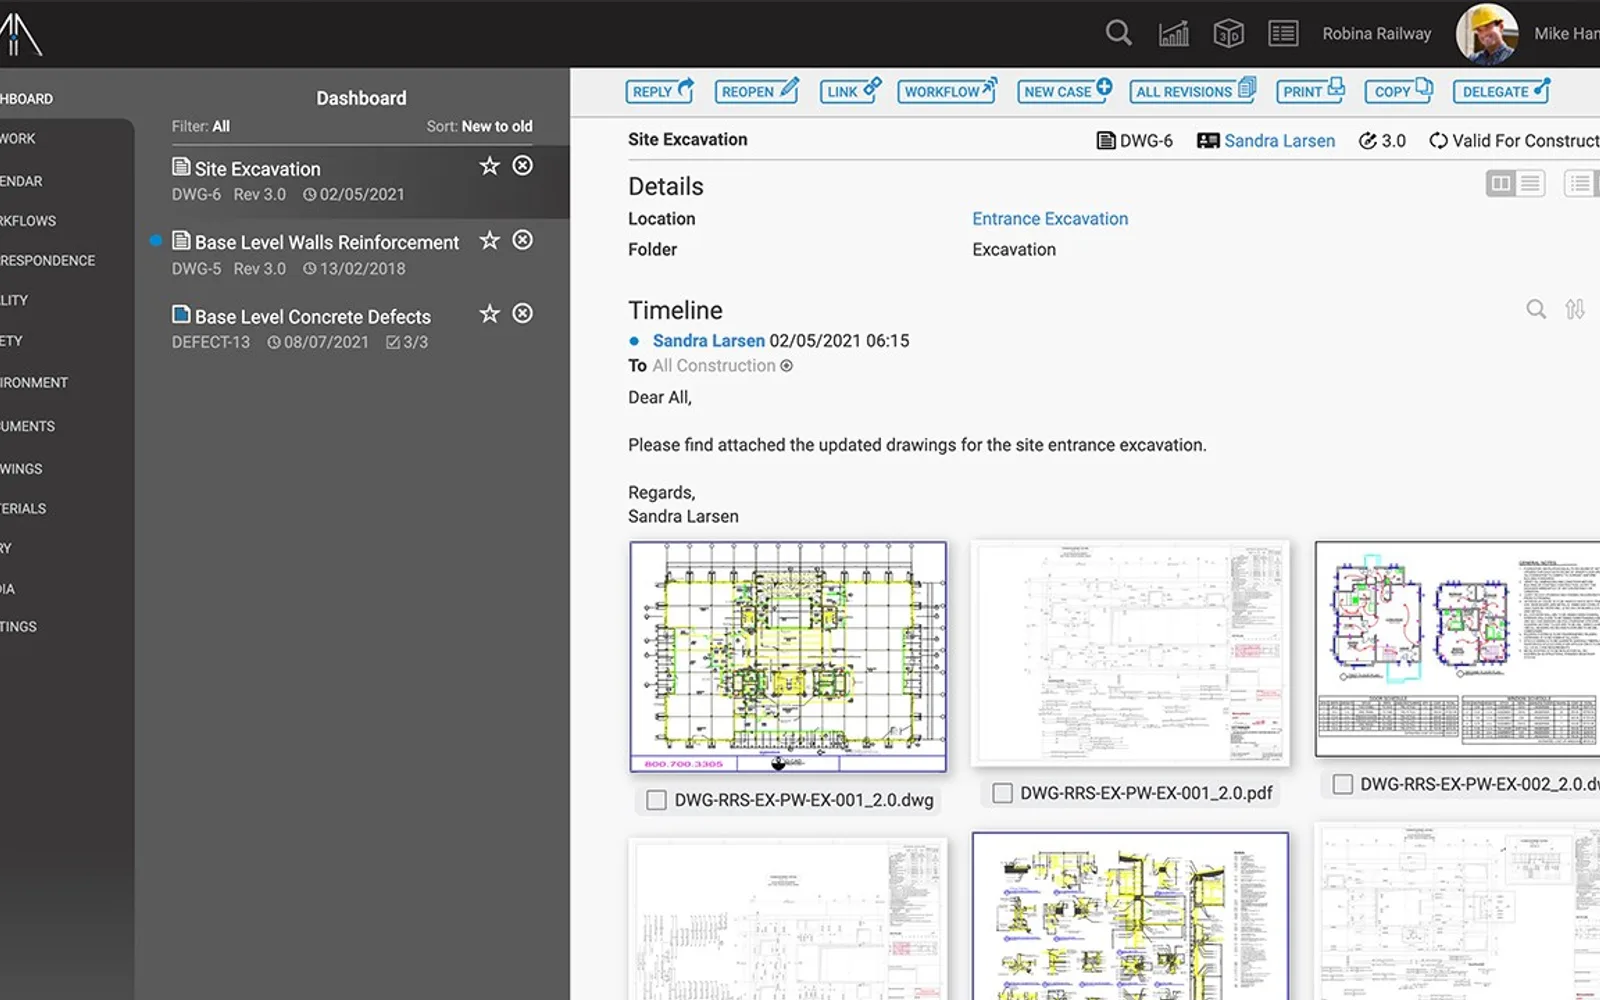Click the Delegate button
Screen dimensions: 1600x1000
(1503, 91)
